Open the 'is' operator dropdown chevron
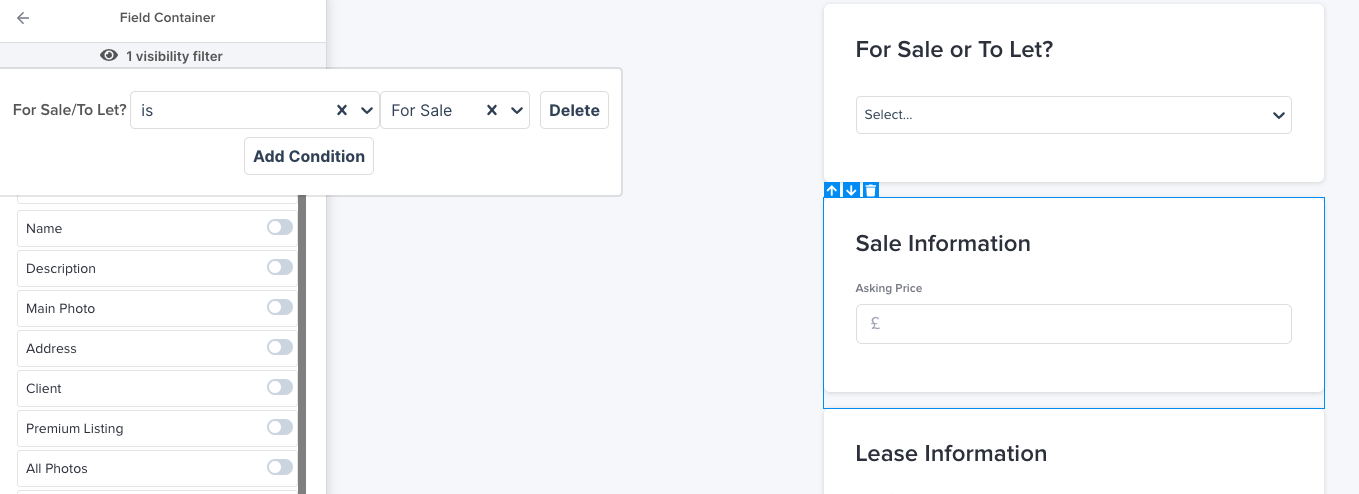Image resolution: width=1359 pixels, height=494 pixels. [x=366, y=110]
